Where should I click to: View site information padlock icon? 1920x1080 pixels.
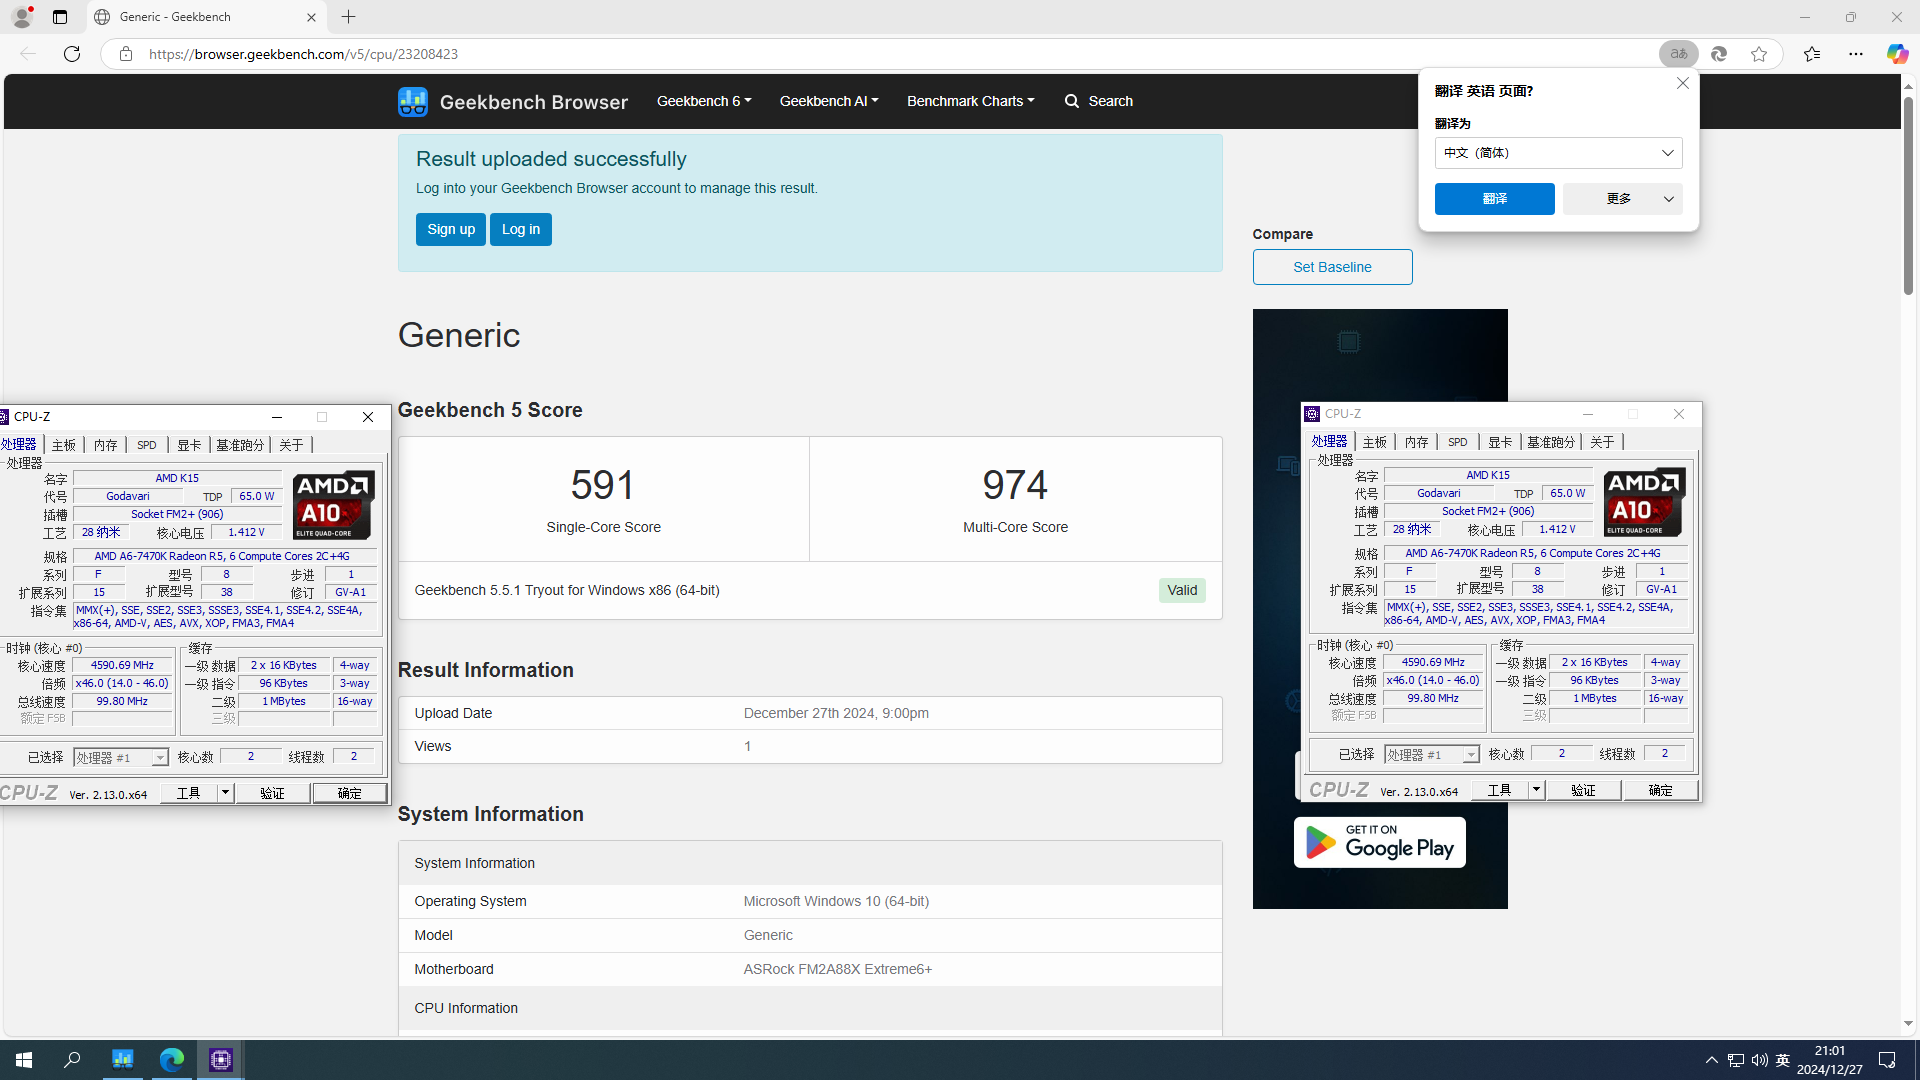126,54
